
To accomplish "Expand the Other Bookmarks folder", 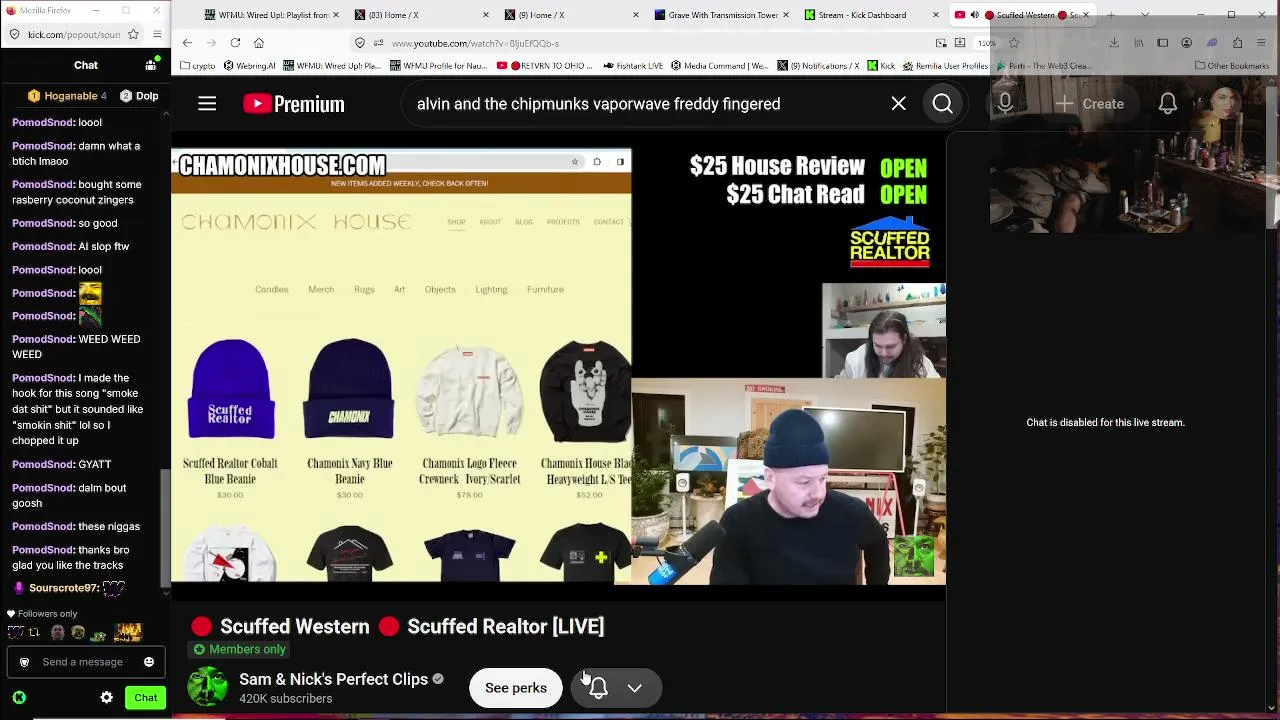I will pos(1232,66).
